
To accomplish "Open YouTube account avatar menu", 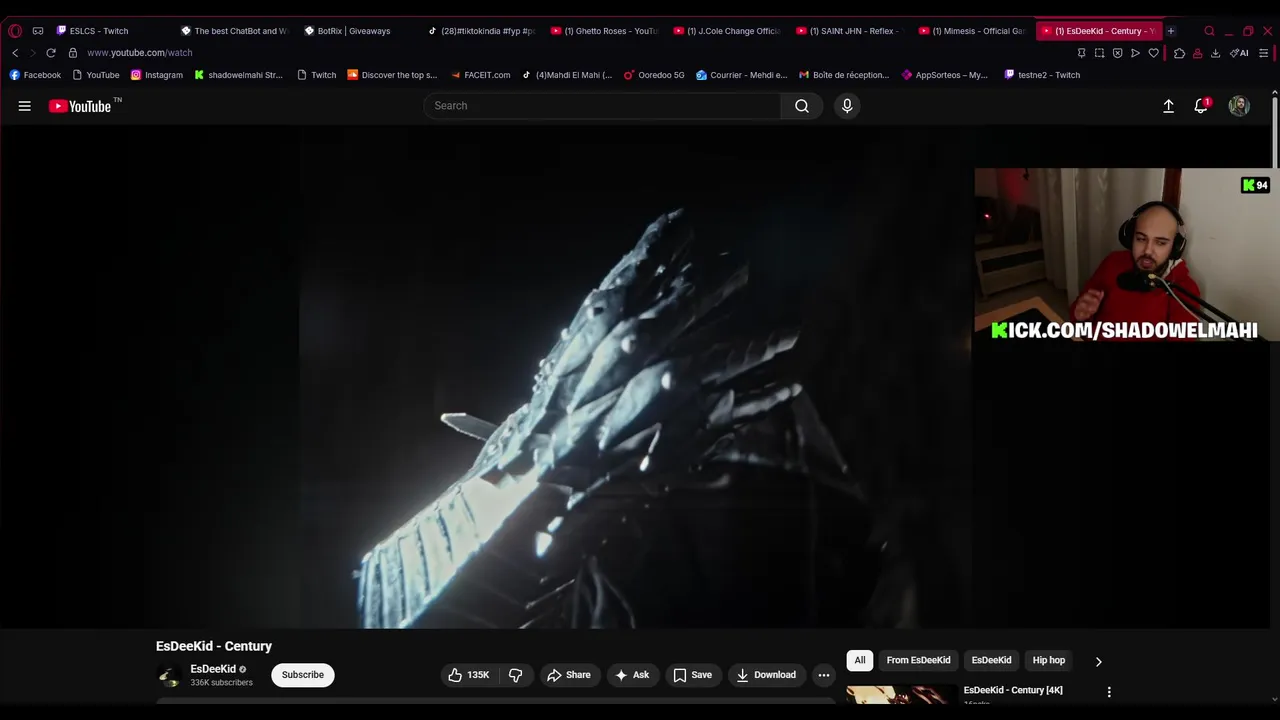I will click(1239, 106).
